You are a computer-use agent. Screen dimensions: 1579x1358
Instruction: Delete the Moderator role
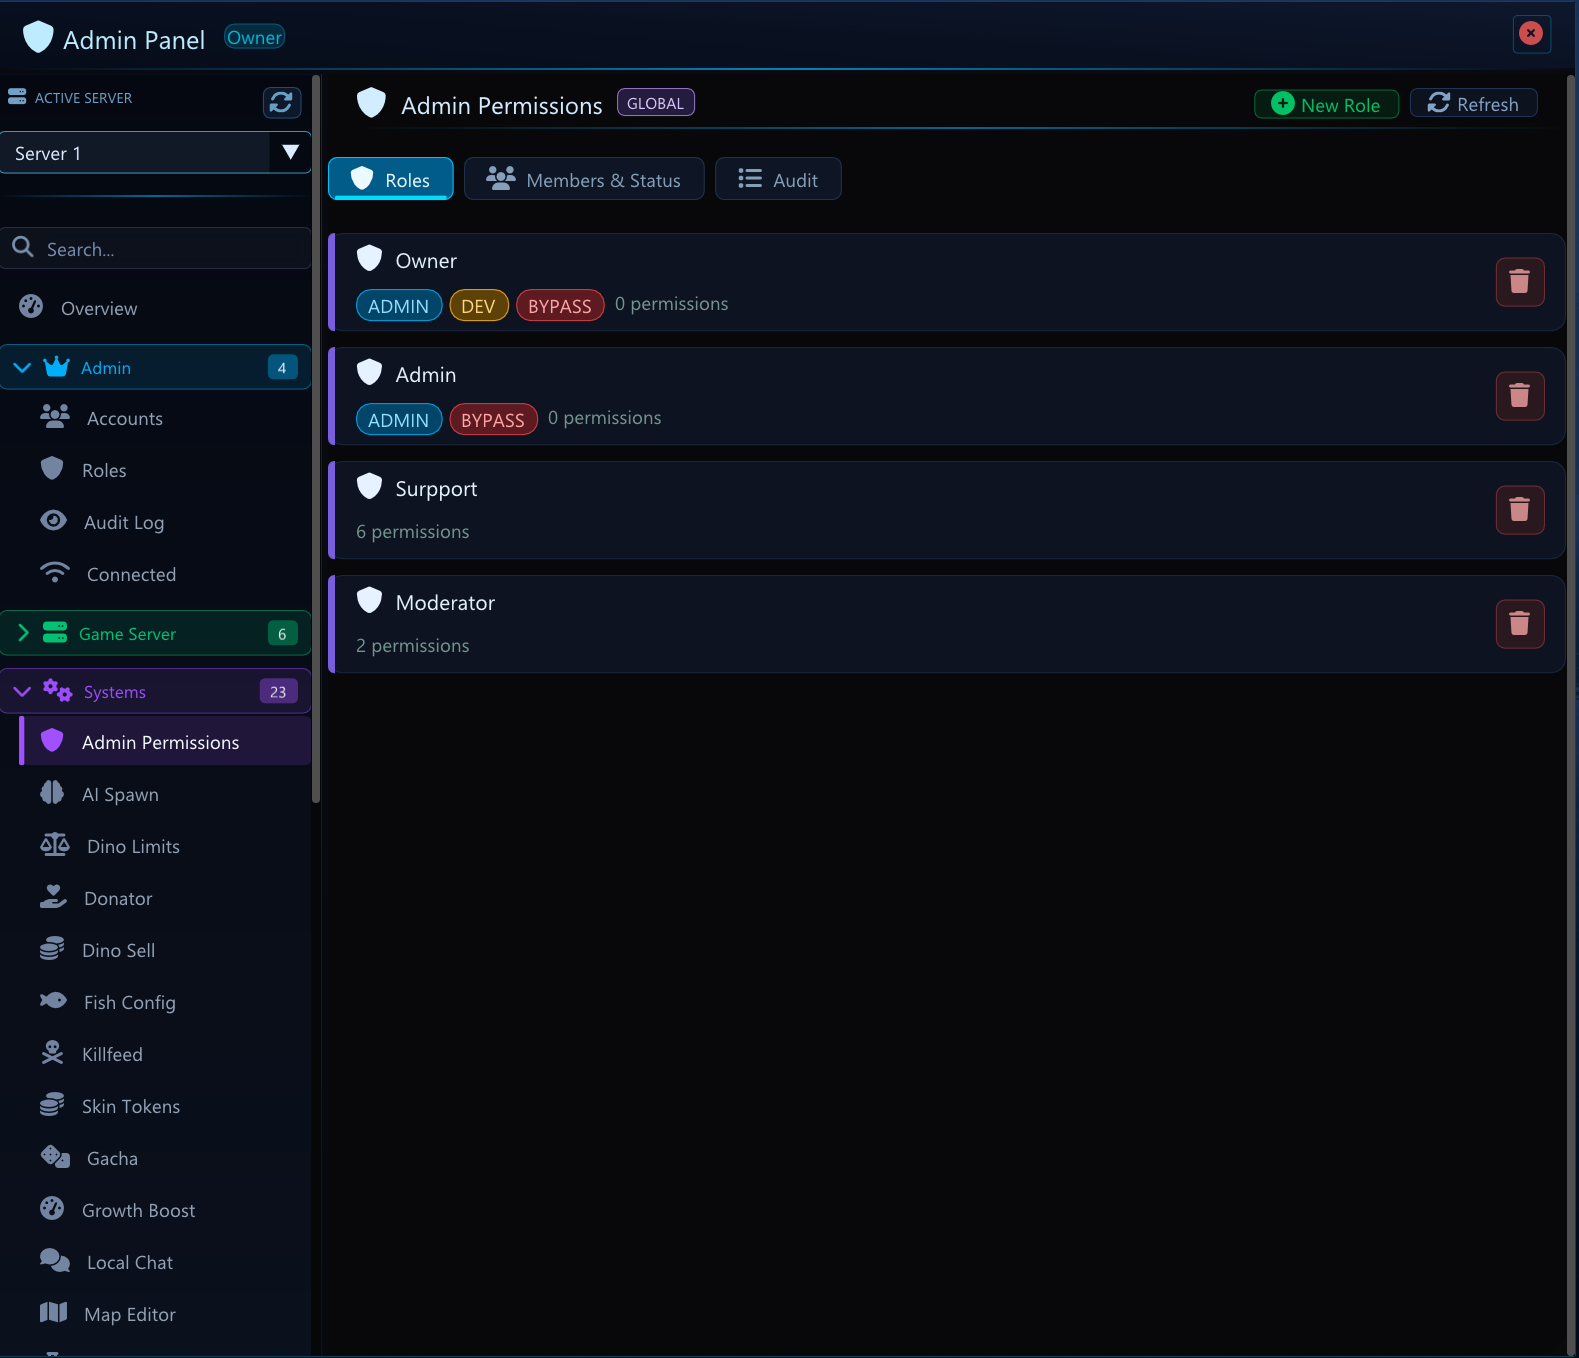pos(1520,624)
